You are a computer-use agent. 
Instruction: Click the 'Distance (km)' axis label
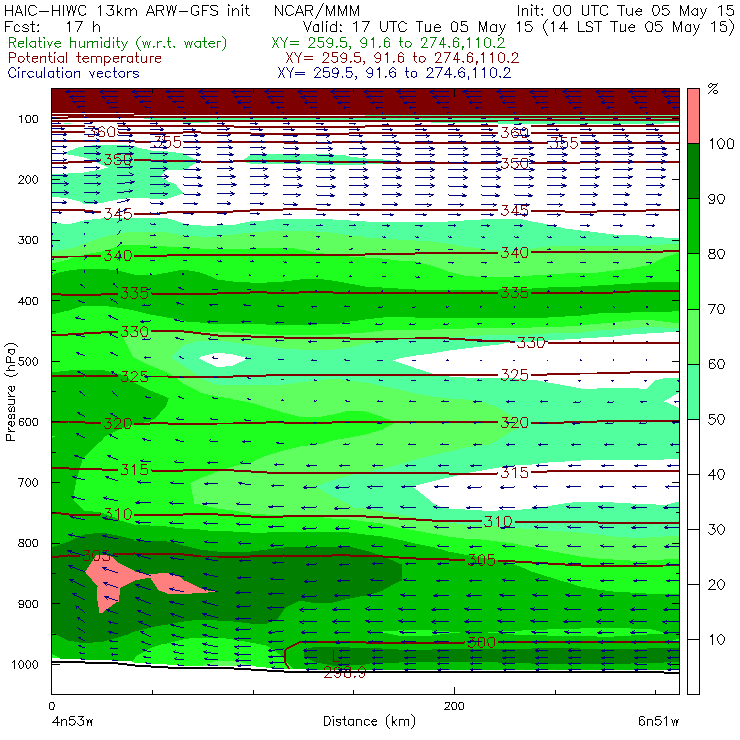coord(369,721)
